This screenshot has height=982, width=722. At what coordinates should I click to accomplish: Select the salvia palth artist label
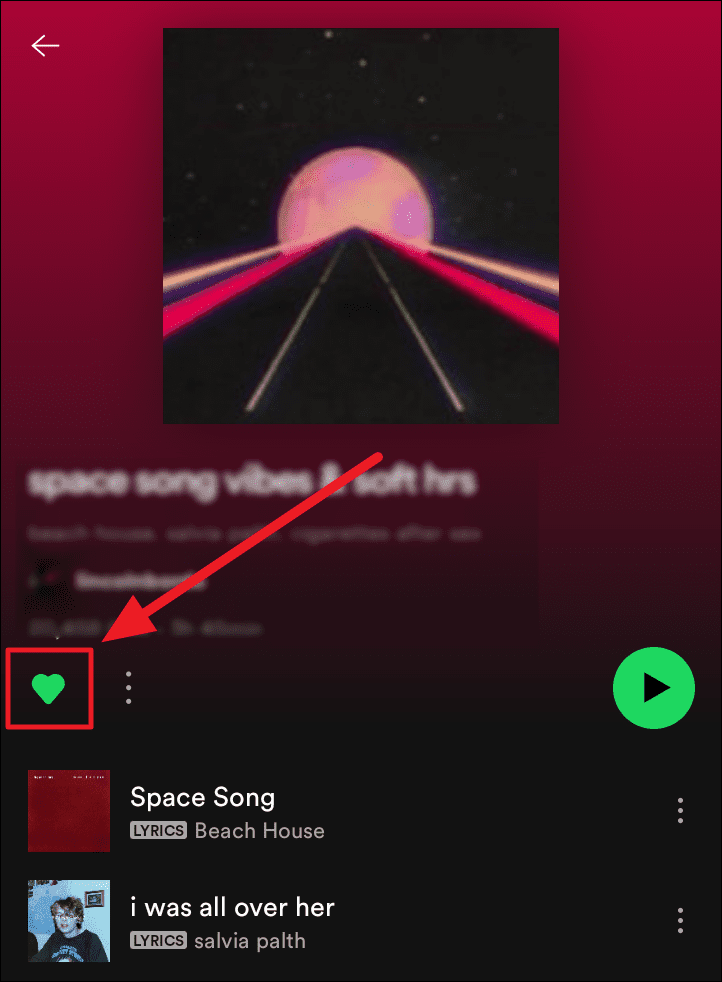point(250,941)
